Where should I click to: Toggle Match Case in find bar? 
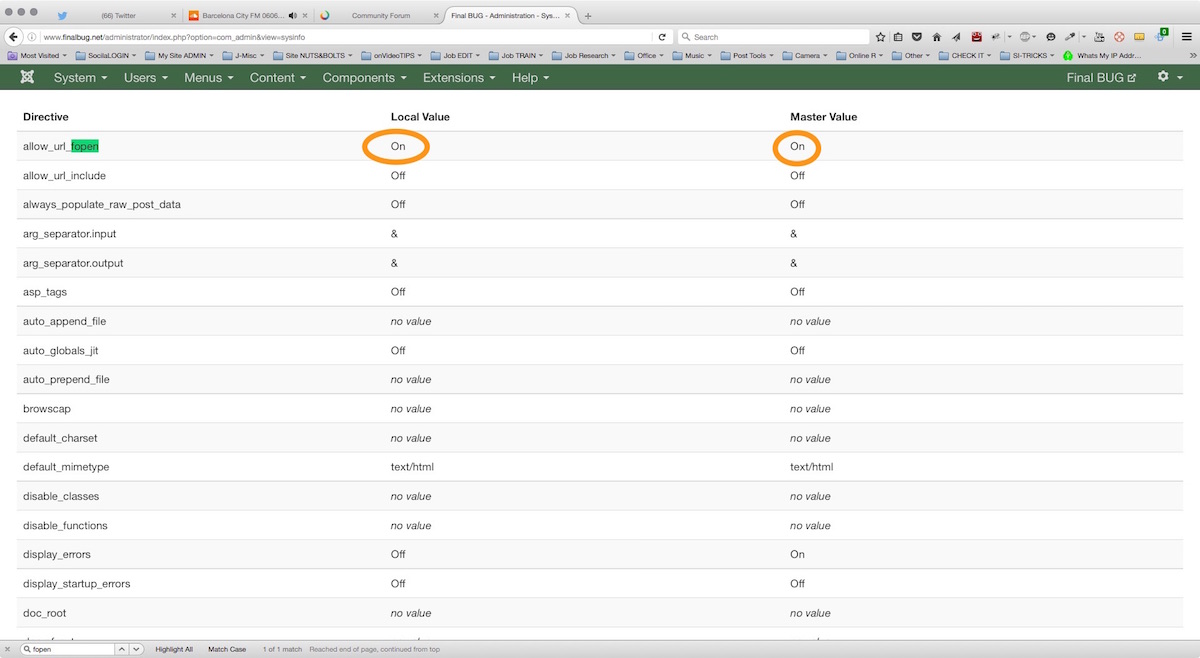pyautogui.click(x=227, y=649)
